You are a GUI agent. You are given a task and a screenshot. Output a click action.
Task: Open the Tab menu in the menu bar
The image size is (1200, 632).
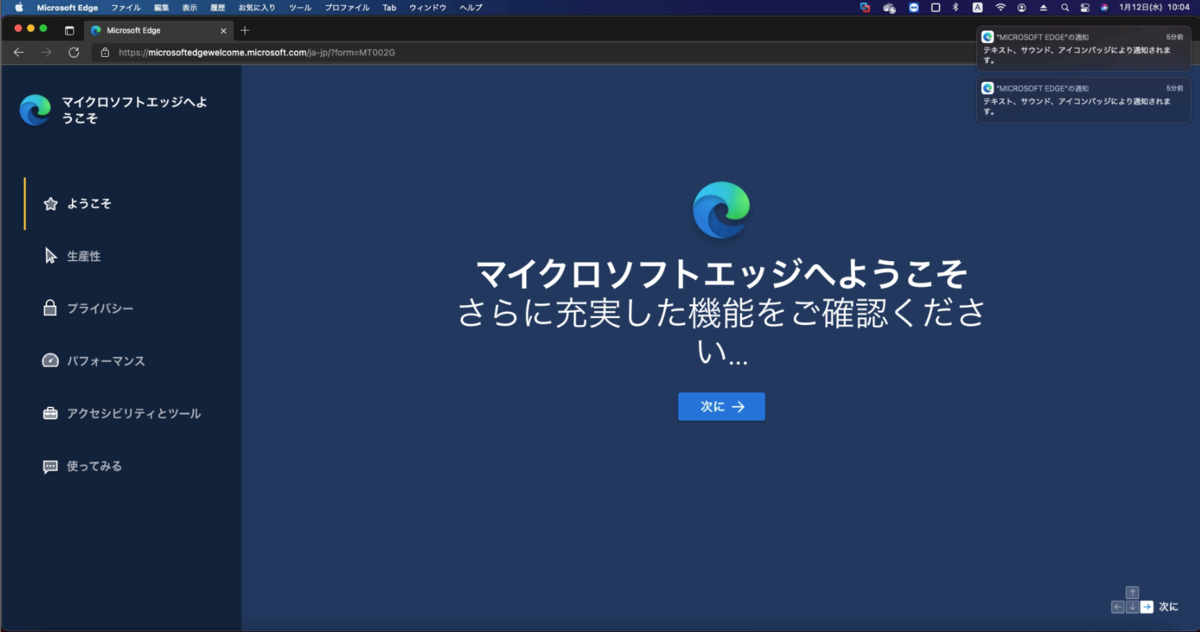tap(389, 7)
